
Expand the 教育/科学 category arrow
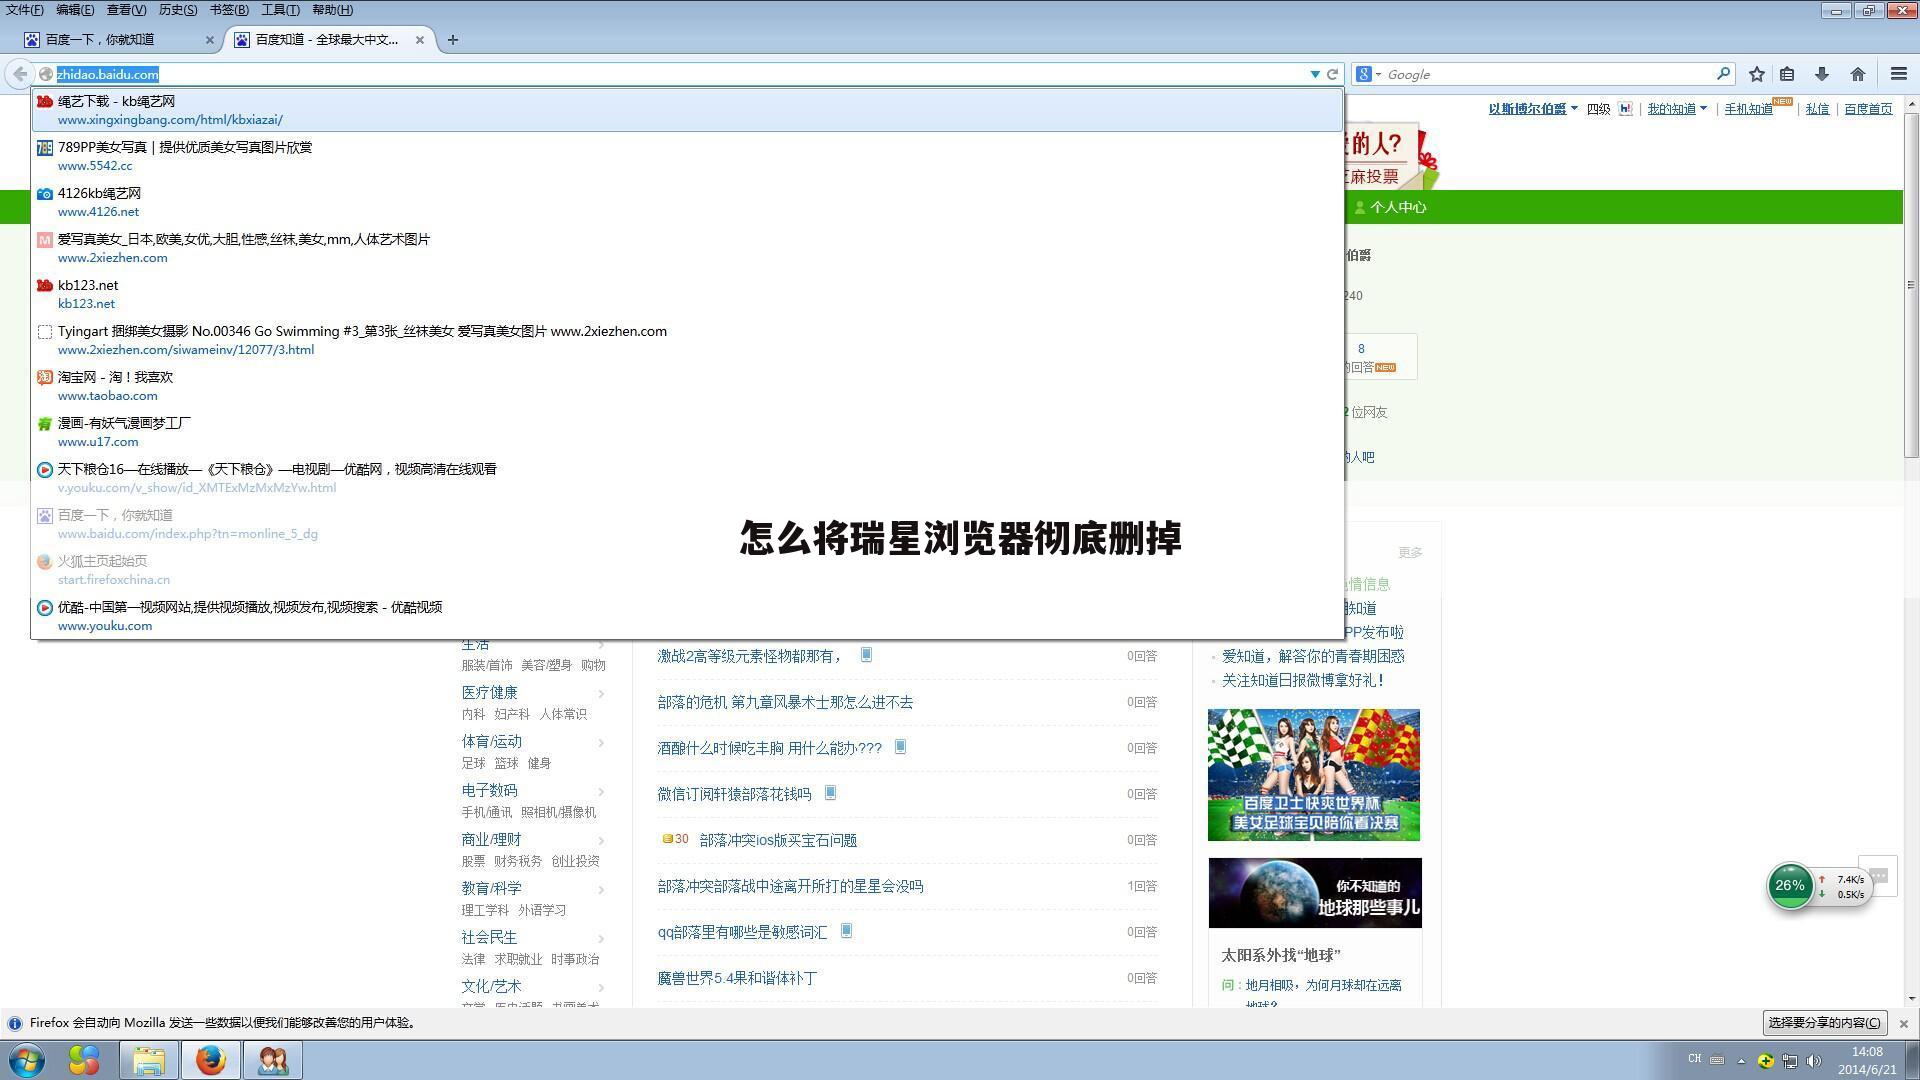[601, 889]
